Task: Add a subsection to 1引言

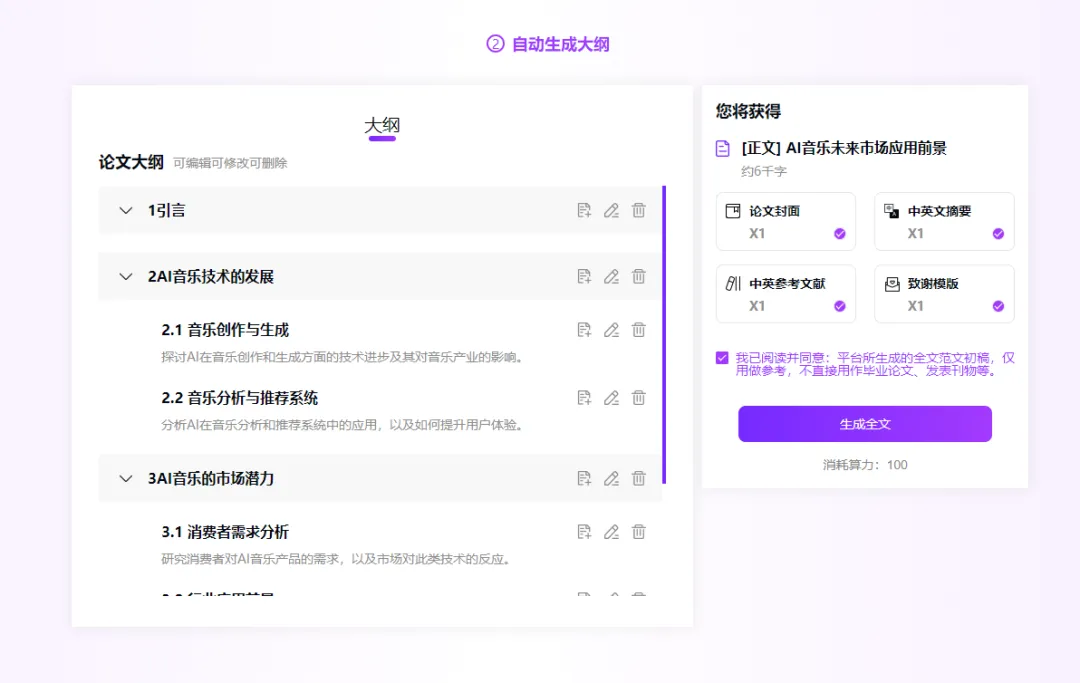Action: pyautogui.click(x=584, y=211)
